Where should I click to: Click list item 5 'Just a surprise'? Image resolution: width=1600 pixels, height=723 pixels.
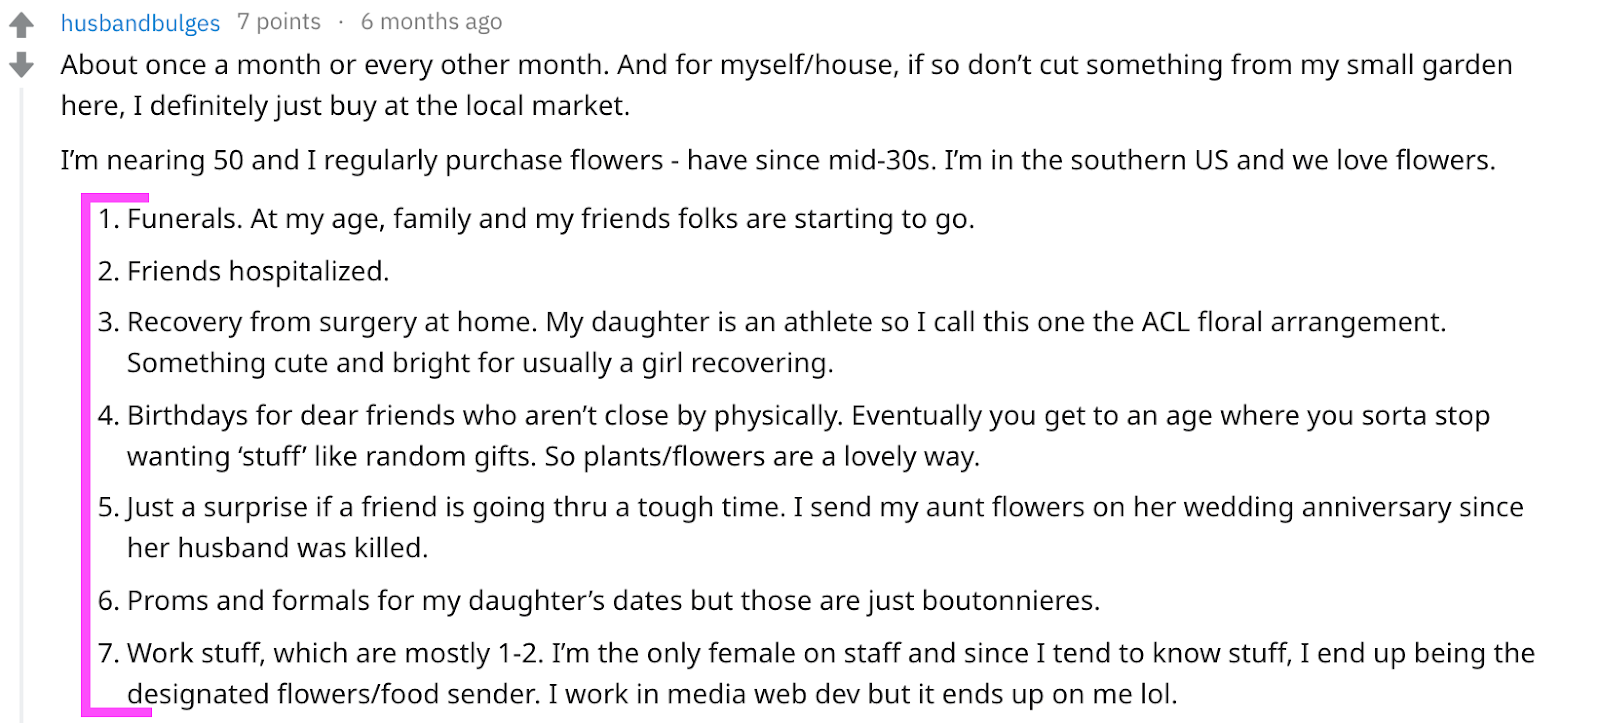point(811,507)
